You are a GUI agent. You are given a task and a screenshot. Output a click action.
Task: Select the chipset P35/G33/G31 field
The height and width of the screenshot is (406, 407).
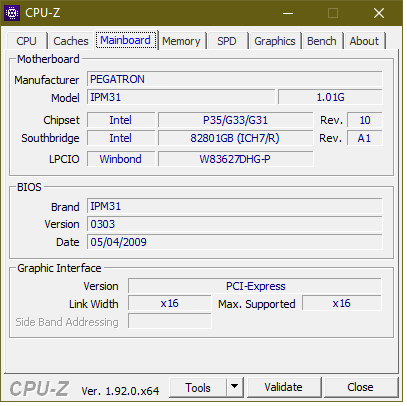(235, 120)
